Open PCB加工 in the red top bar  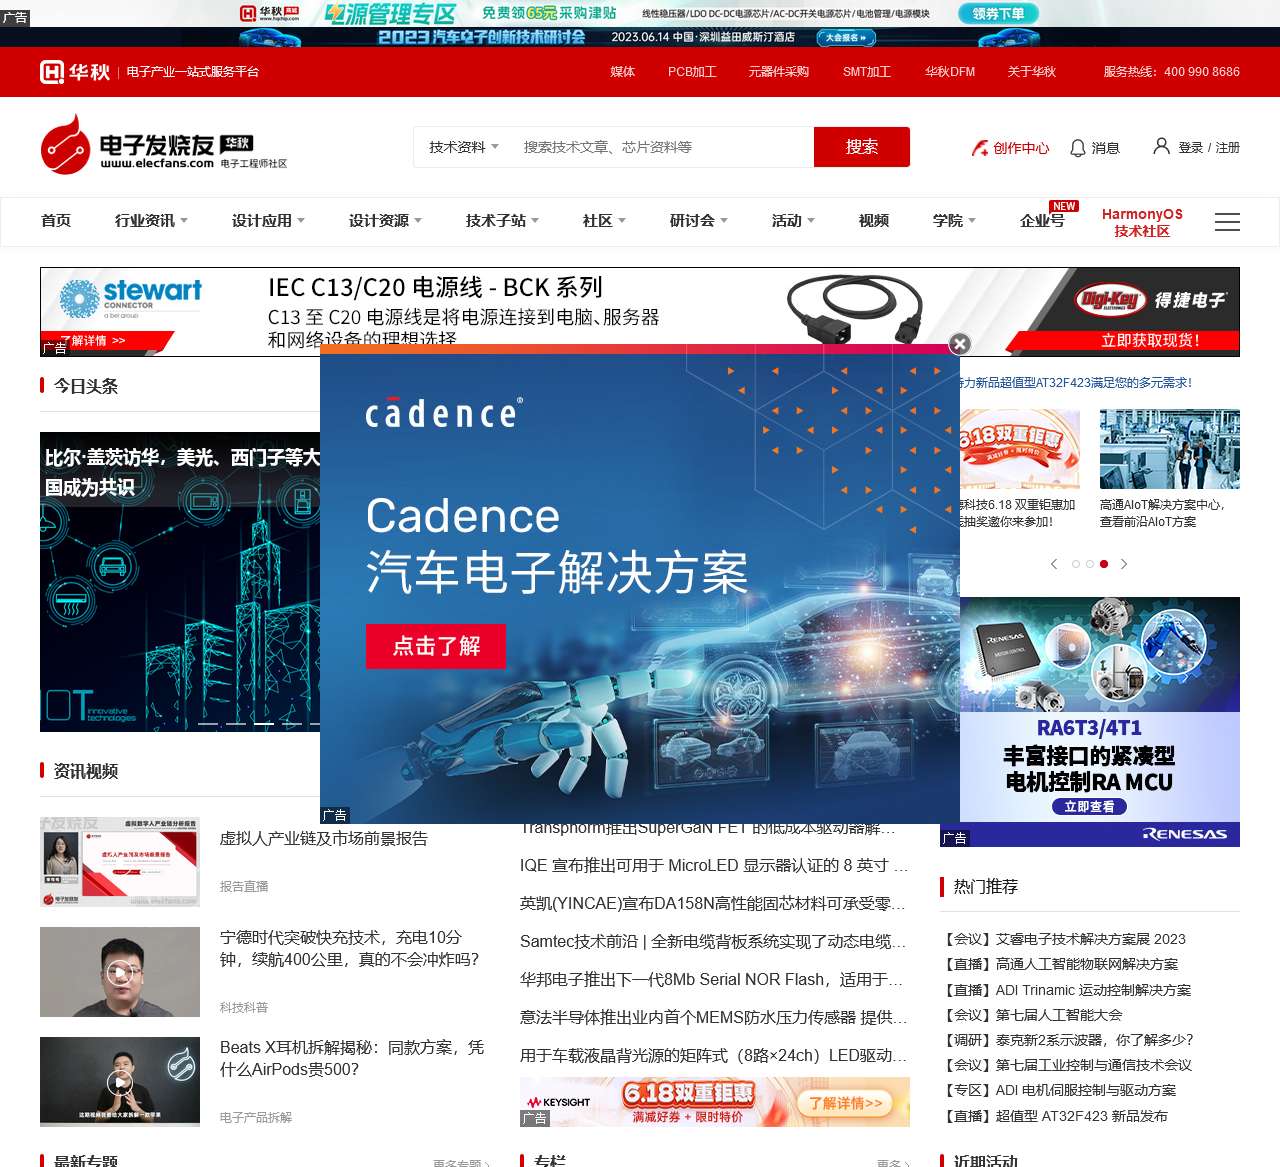[692, 72]
